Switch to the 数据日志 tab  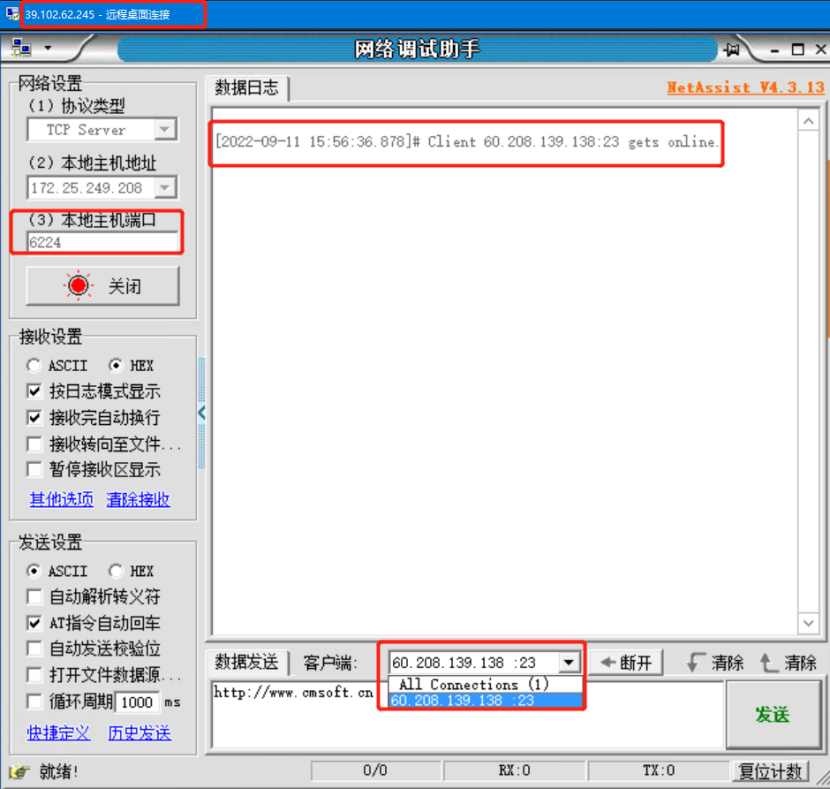coord(247,88)
